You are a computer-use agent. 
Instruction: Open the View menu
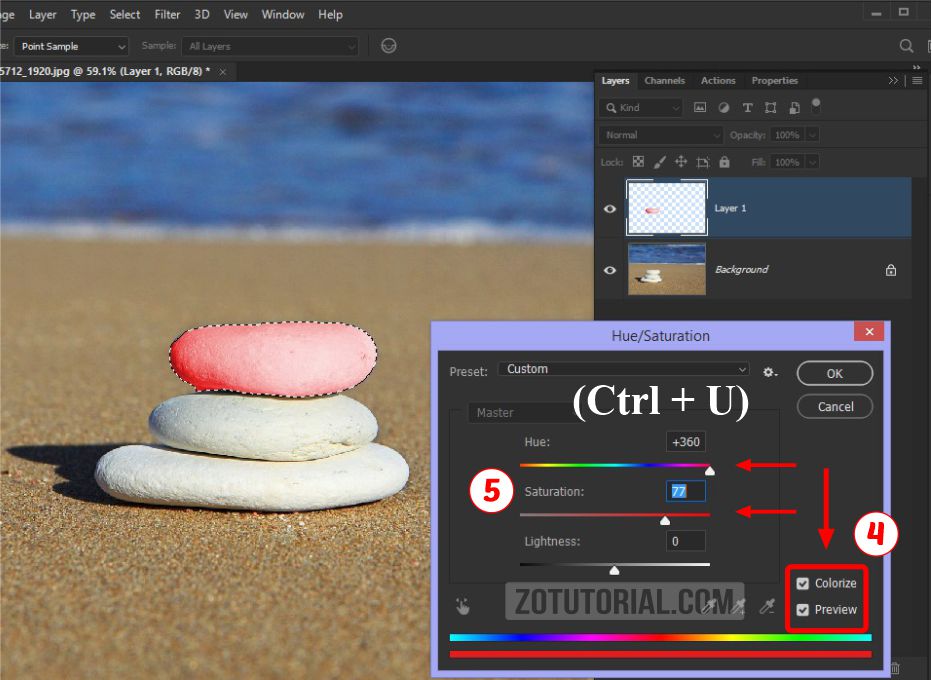pyautogui.click(x=235, y=15)
